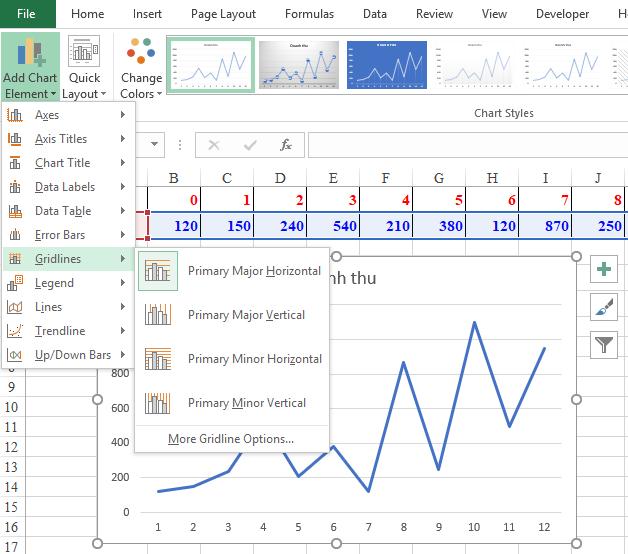Select the blue background chart style thumbnail
This screenshot has height=554, width=628.
click(x=387, y=65)
